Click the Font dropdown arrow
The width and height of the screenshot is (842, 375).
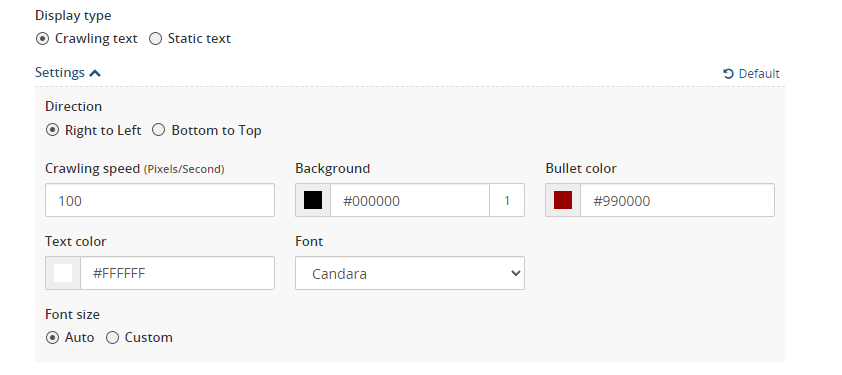tap(516, 273)
